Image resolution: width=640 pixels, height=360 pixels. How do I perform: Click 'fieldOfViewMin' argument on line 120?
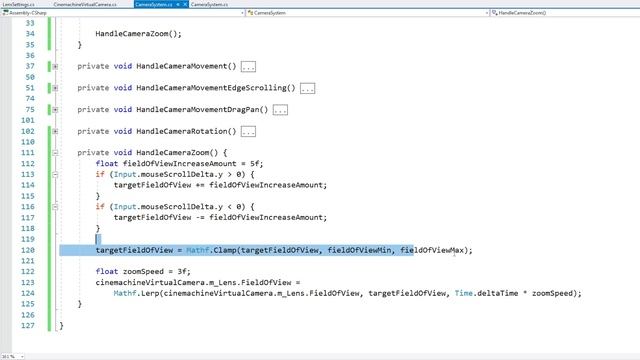click(359, 250)
